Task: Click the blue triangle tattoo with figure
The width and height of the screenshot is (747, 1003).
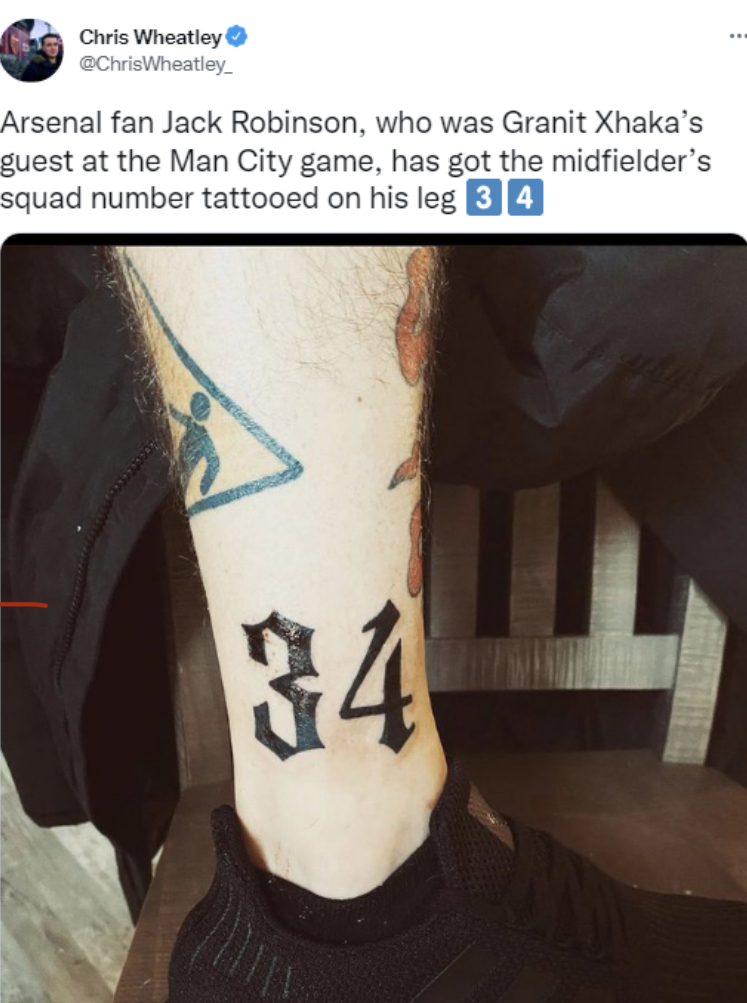Action: pos(211,384)
